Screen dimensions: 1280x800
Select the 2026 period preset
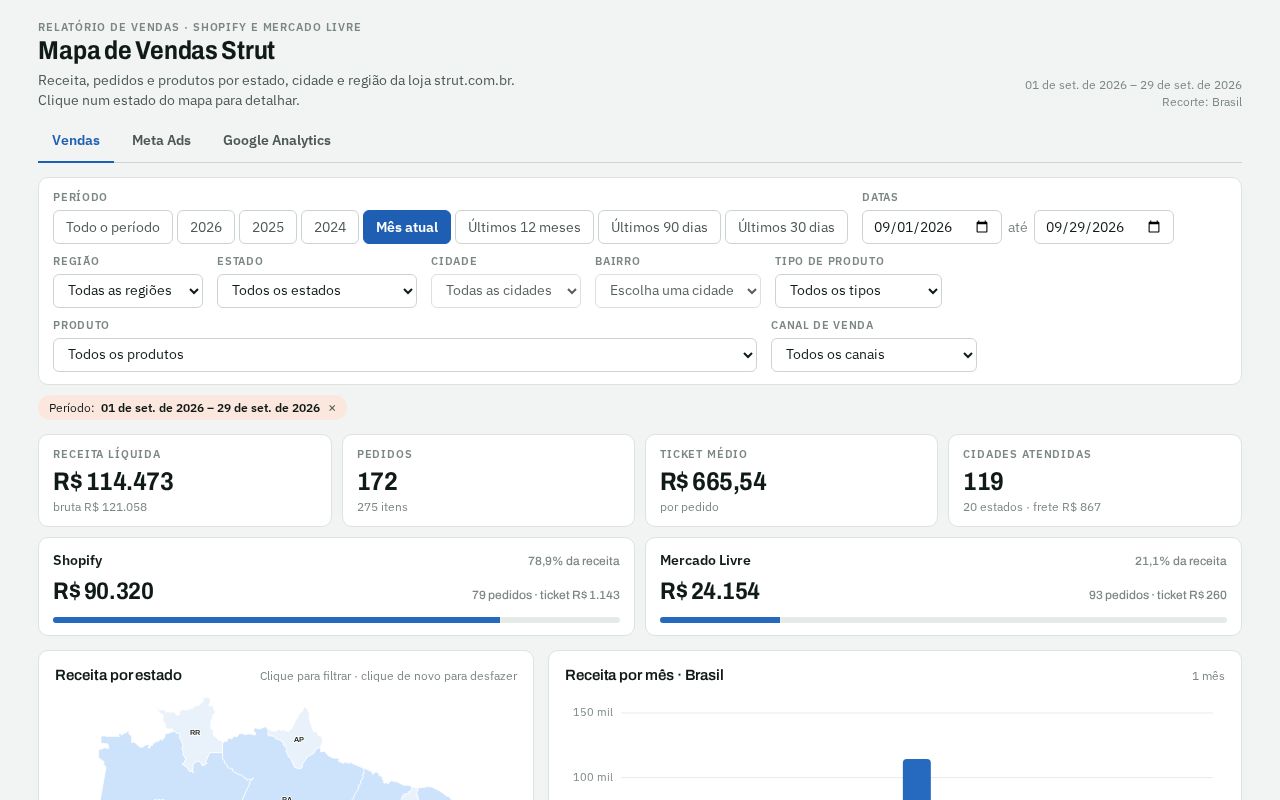click(x=206, y=227)
